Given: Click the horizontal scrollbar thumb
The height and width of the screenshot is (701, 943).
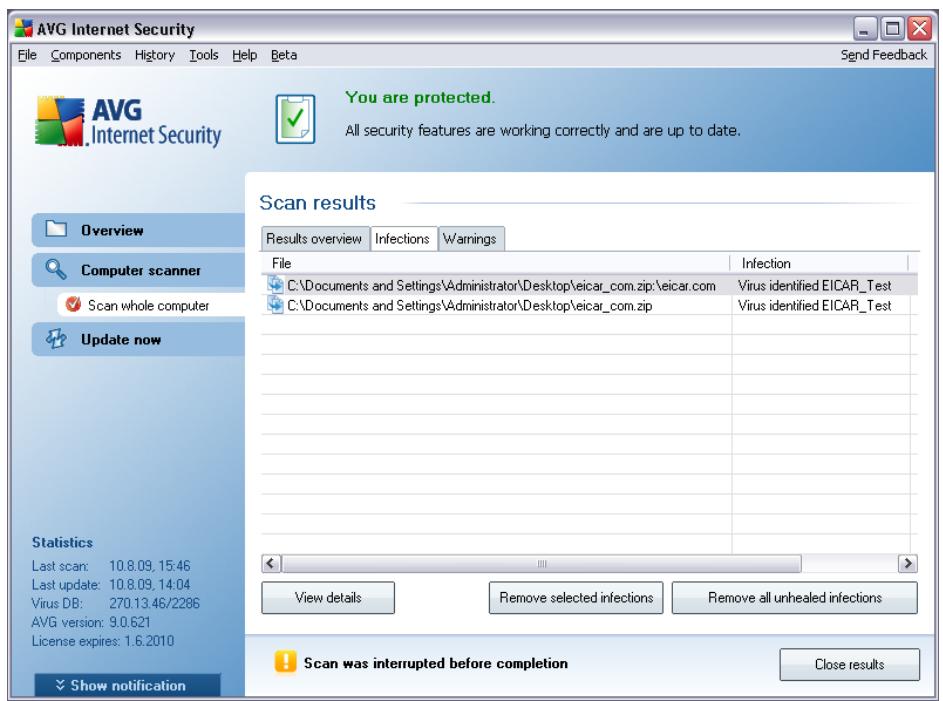Looking at the screenshot, I should point(541,563).
